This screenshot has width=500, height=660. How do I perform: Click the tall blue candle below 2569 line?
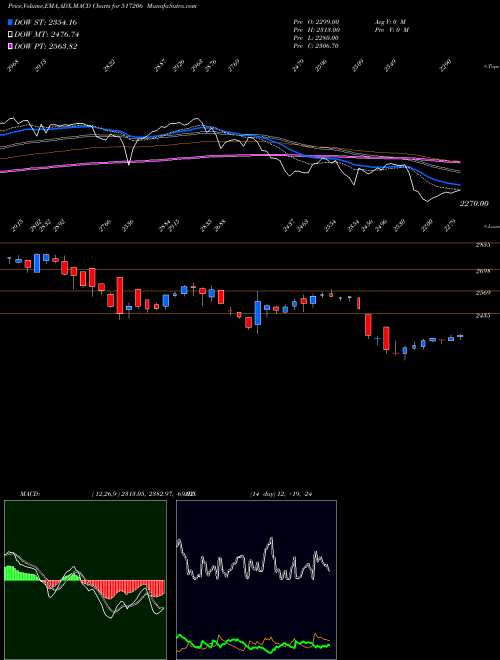258,313
